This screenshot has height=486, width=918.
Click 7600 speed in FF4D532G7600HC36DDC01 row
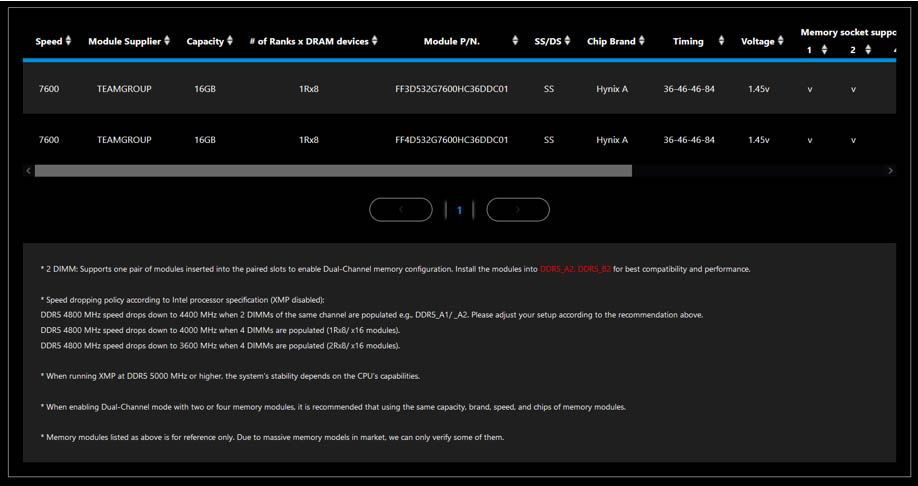(x=49, y=140)
